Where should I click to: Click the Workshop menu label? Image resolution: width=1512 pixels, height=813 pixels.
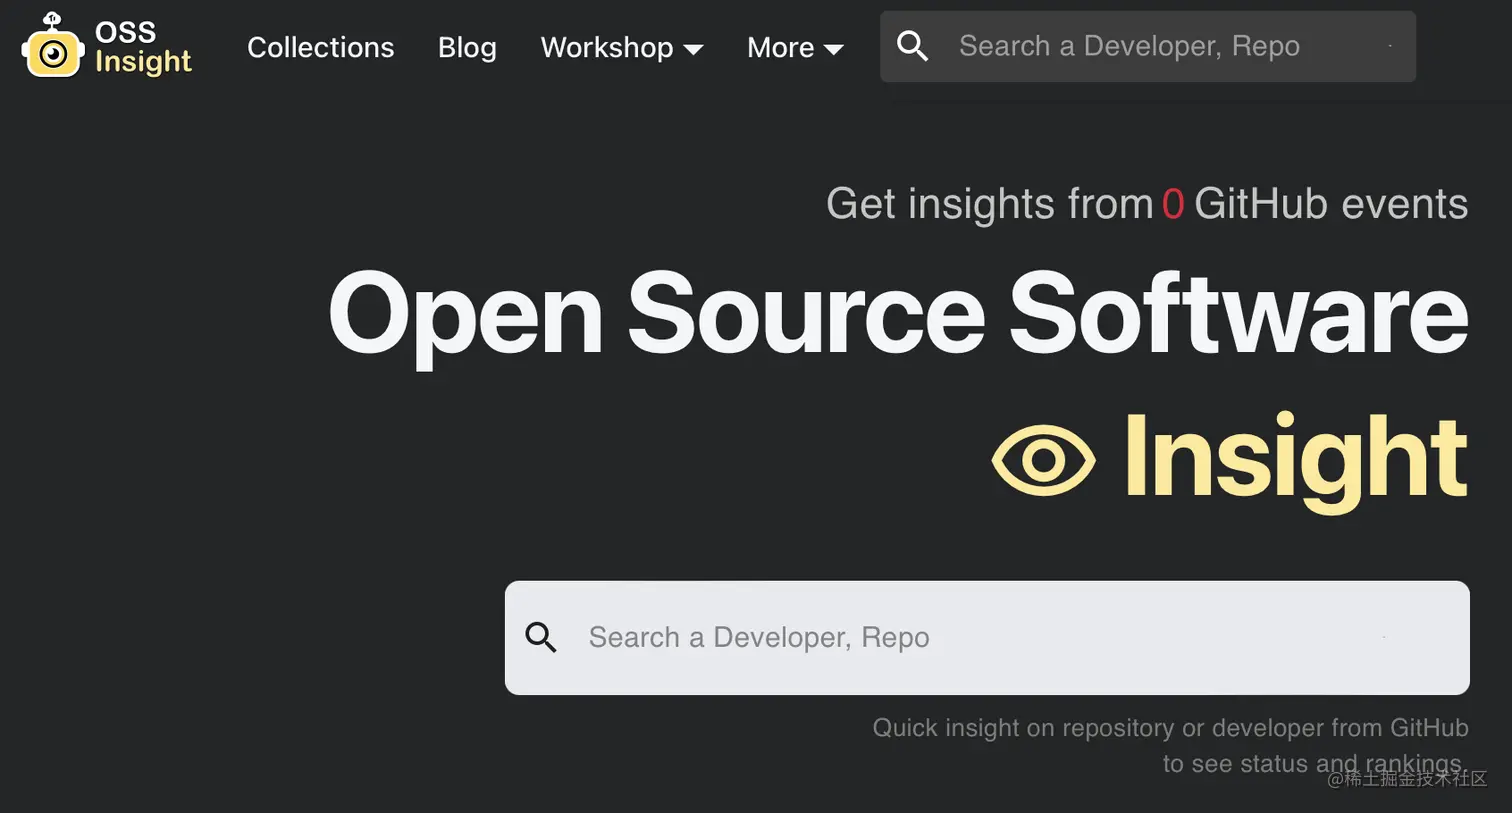(x=606, y=47)
